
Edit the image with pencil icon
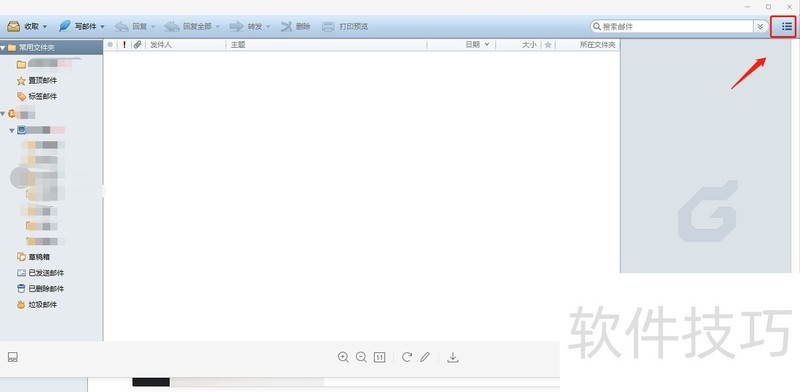[425, 357]
